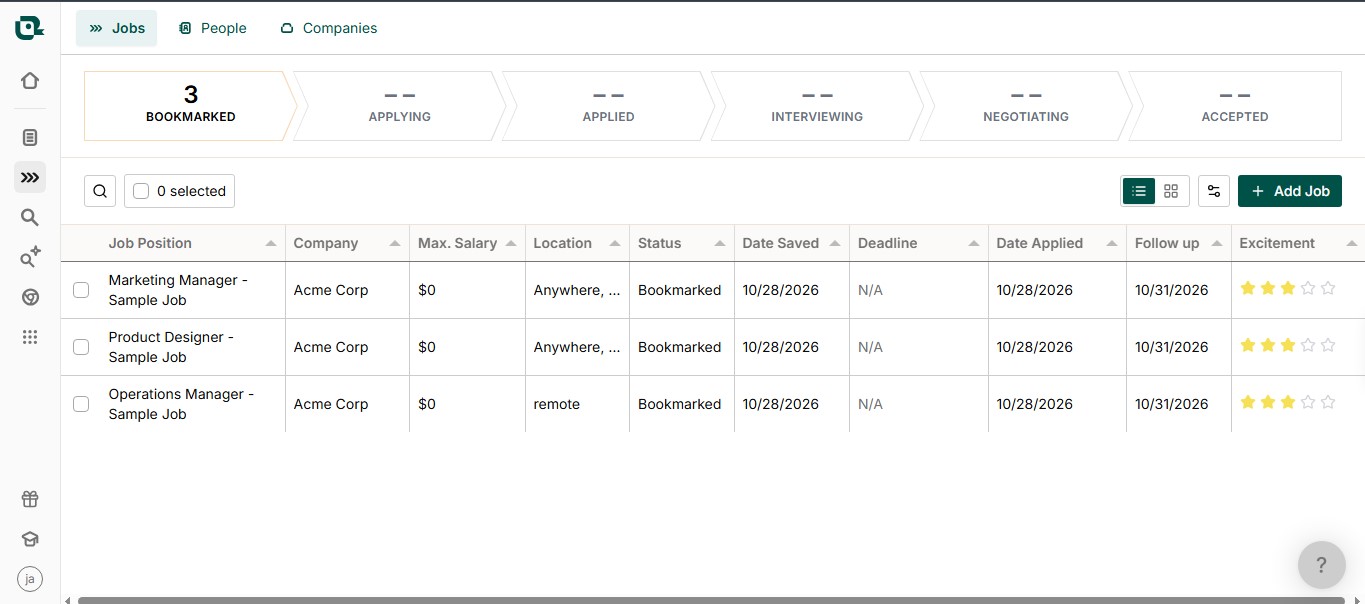Open the help question mark bubble
1365x604 pixels.
1321,565
